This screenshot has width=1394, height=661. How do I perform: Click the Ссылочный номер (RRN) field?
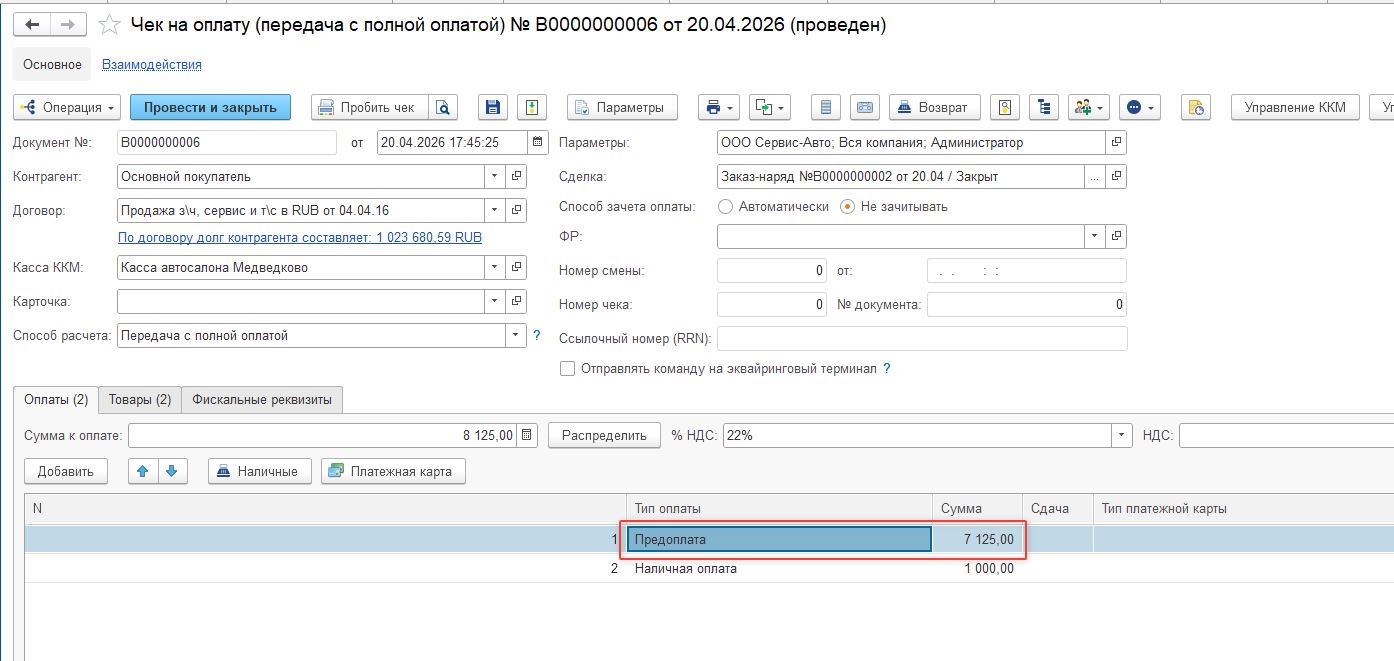pos(921,339)
